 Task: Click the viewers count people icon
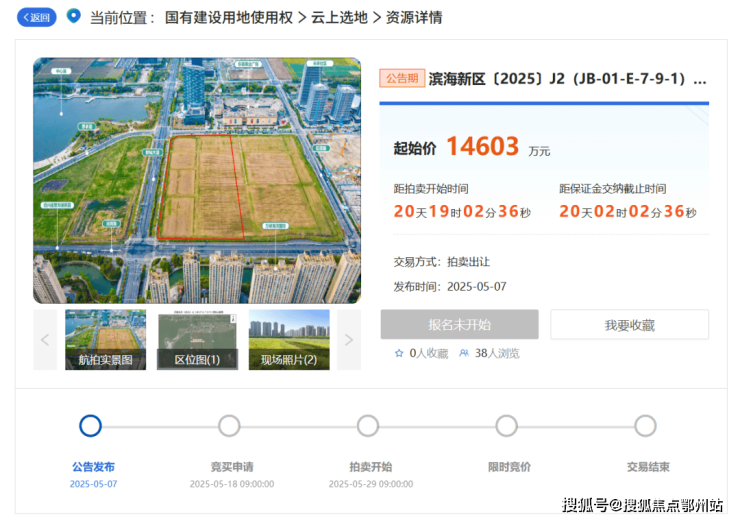click(x=464, y=353)
